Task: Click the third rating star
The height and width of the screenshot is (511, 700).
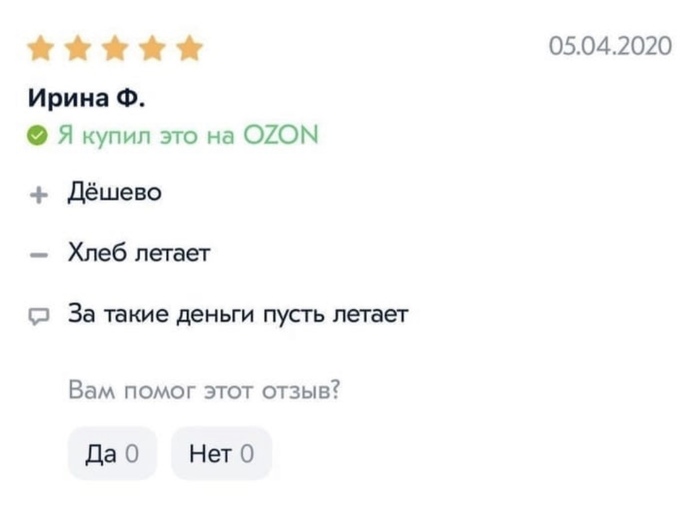Action: (114, 49)
